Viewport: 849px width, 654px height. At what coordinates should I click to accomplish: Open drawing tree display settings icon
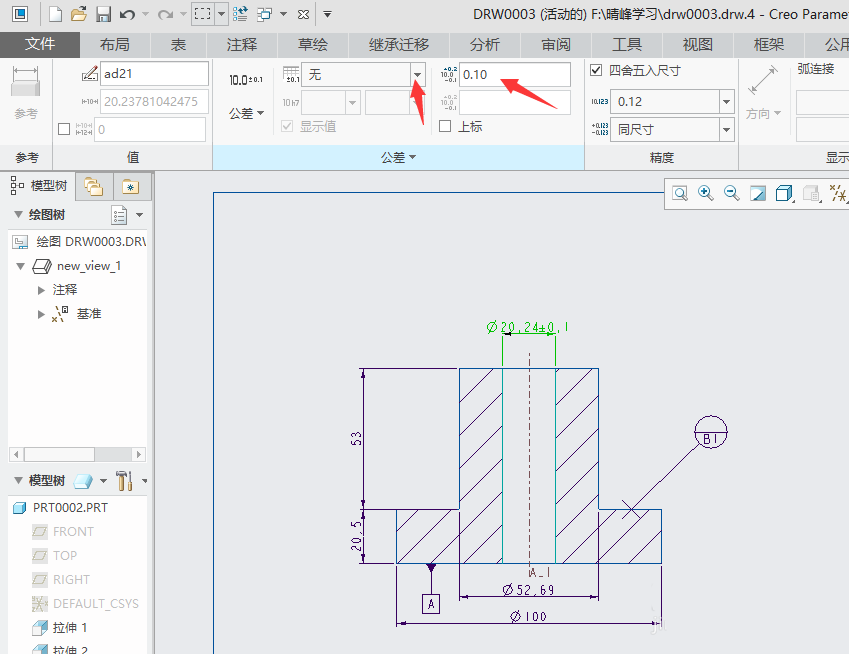point(119,215)
